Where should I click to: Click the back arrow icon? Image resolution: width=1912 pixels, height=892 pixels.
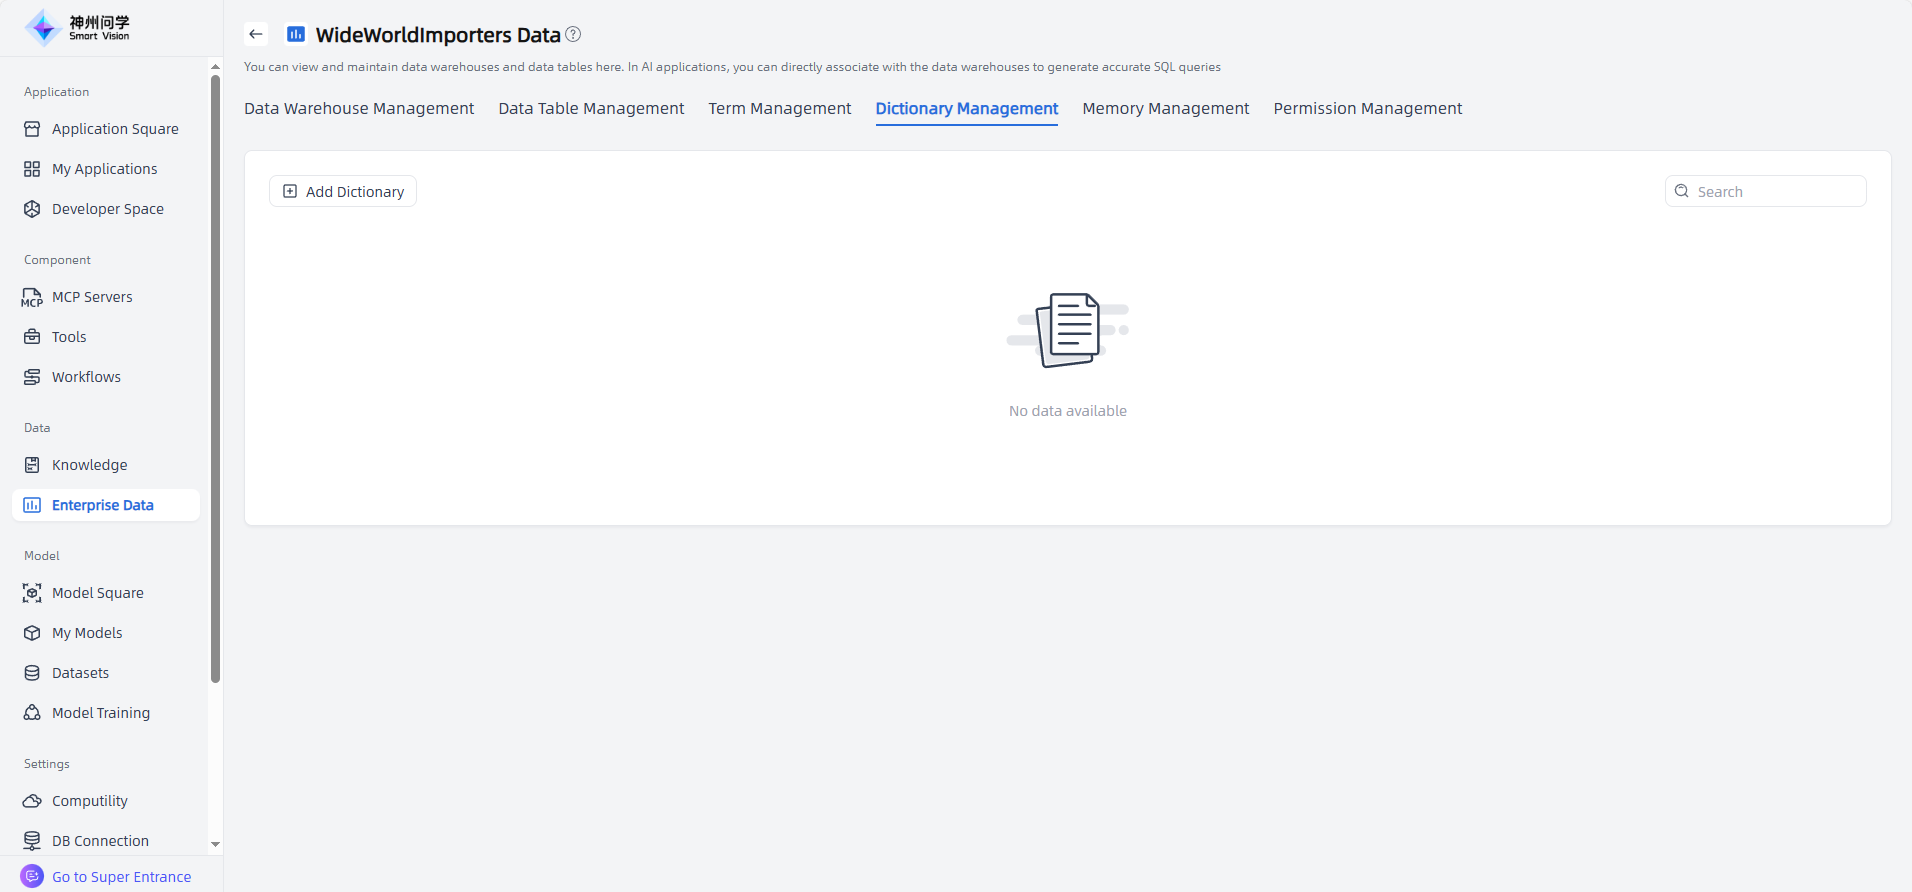[x=256, y=34]
